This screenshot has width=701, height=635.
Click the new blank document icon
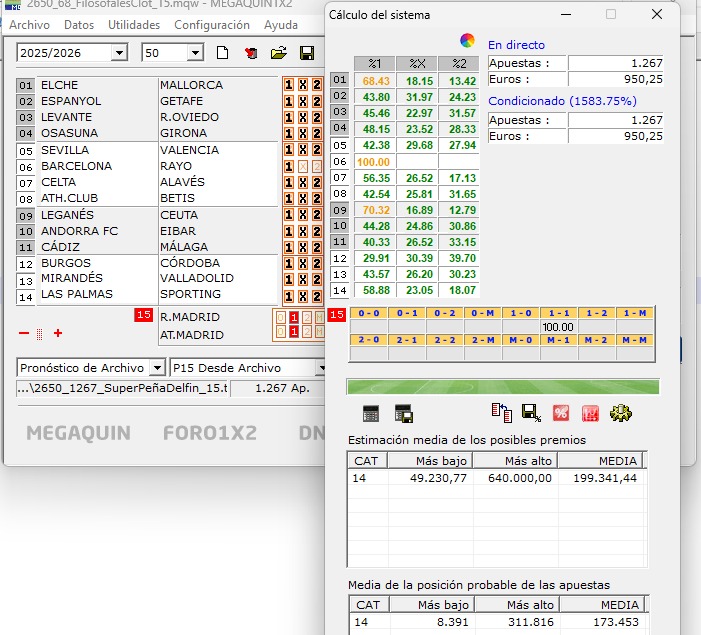point(223,53)
